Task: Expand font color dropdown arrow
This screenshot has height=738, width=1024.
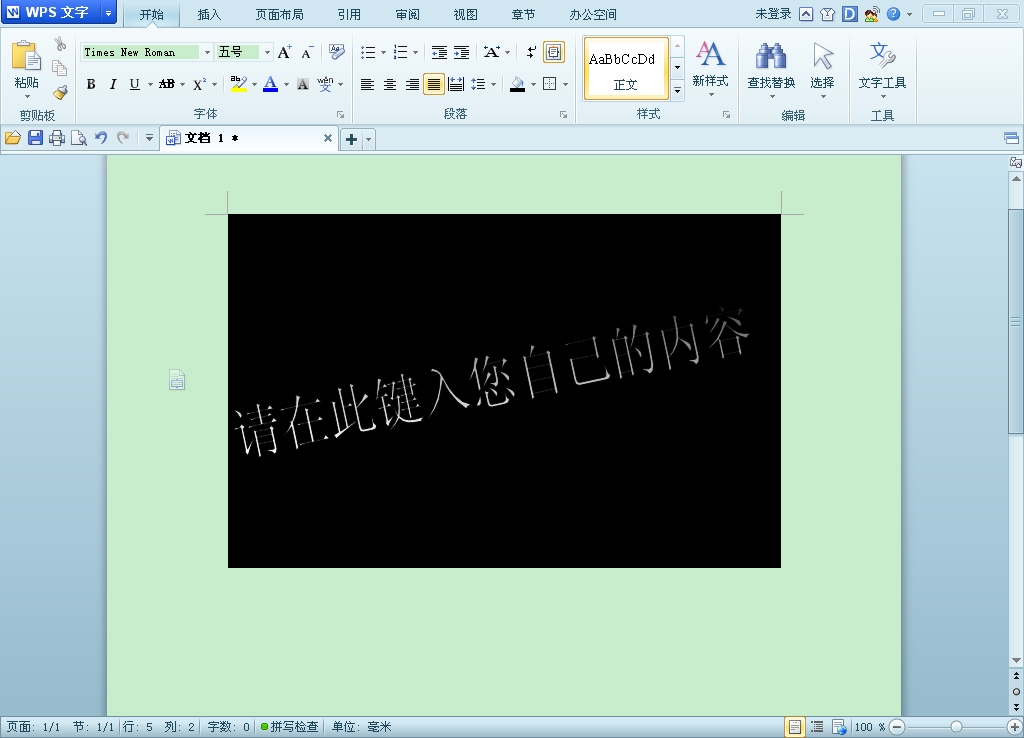Action: (286, 85)
